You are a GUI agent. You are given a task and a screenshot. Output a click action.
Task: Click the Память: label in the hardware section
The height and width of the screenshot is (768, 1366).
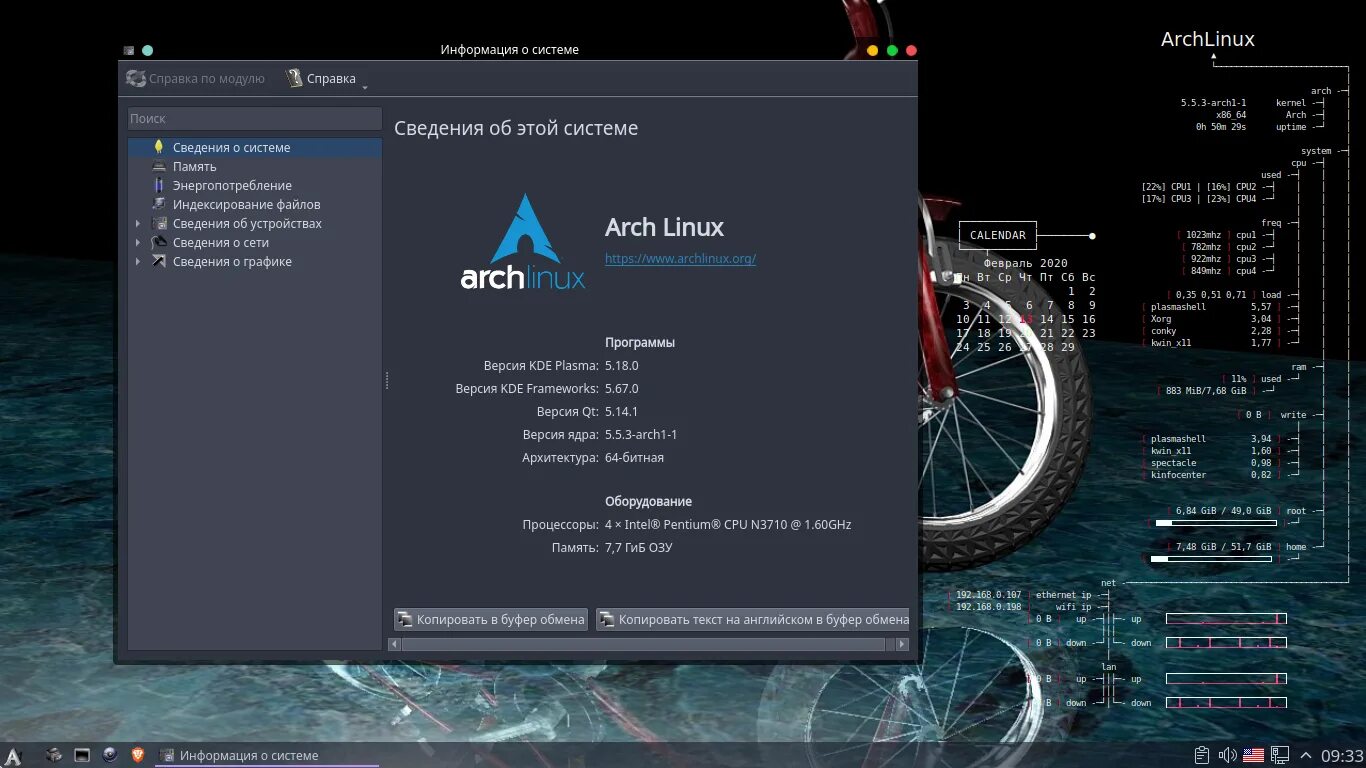(x=575, y=547)
